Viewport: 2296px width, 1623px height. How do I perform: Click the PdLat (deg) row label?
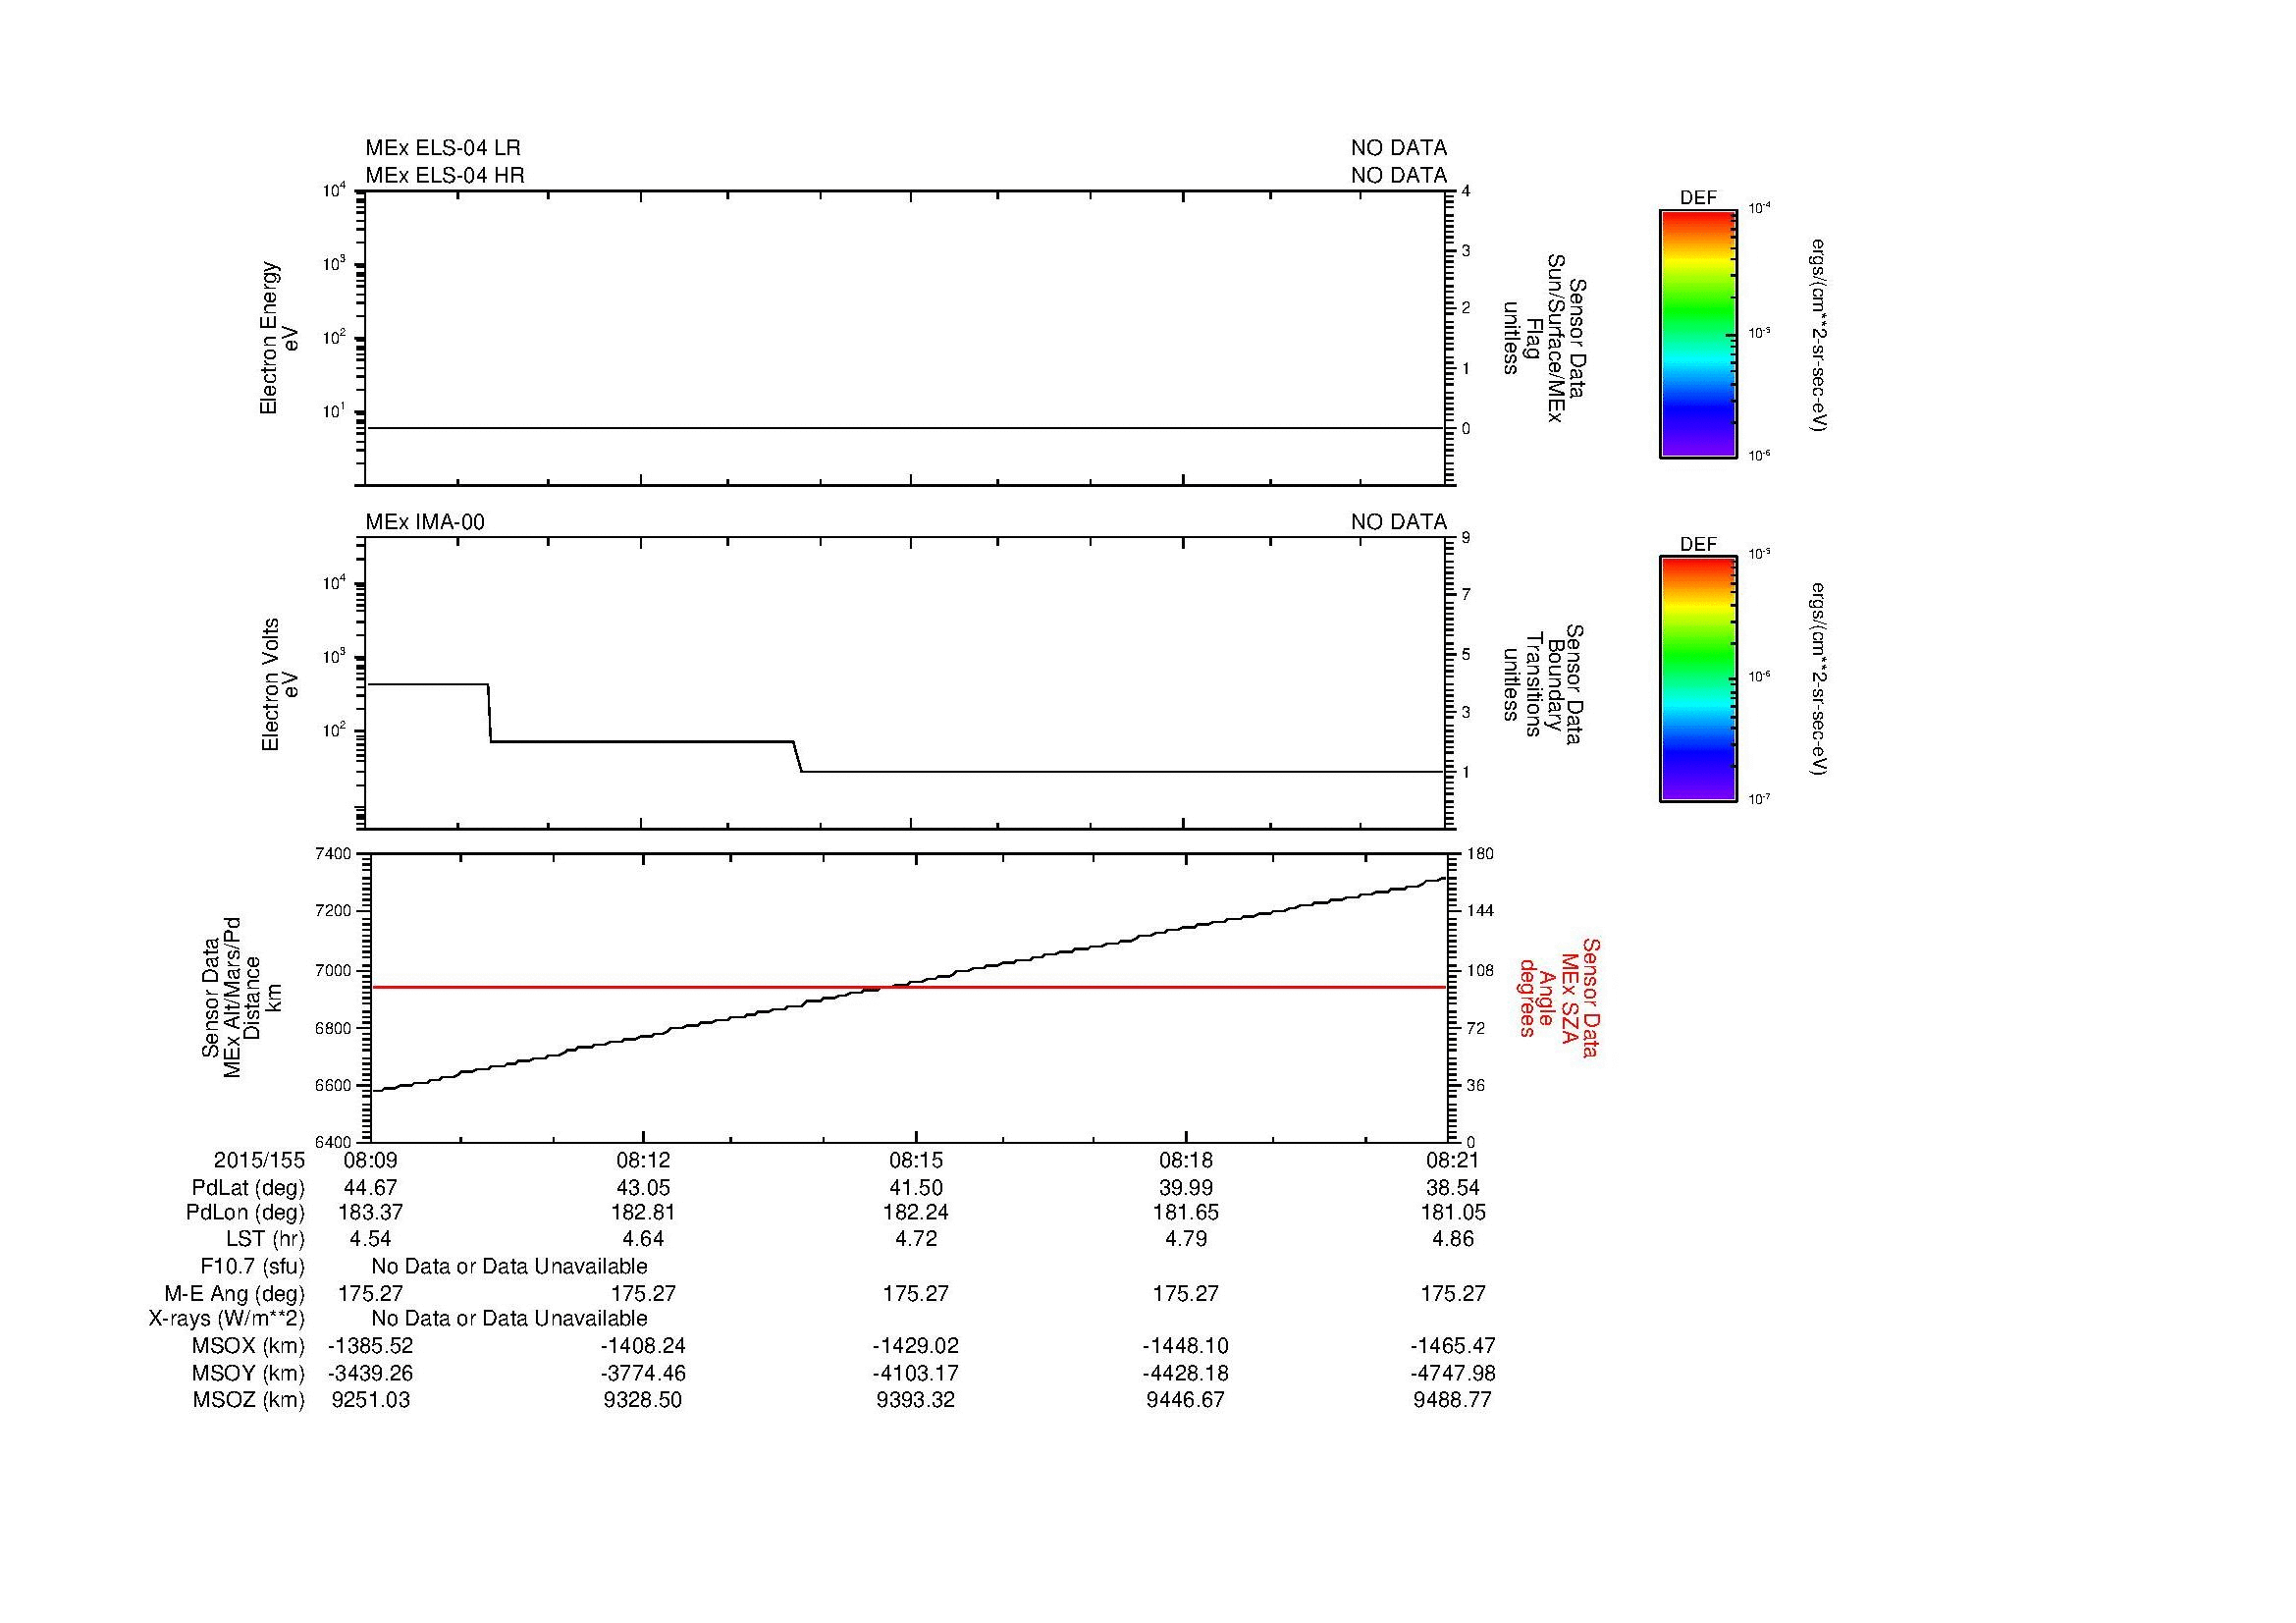248,1188
